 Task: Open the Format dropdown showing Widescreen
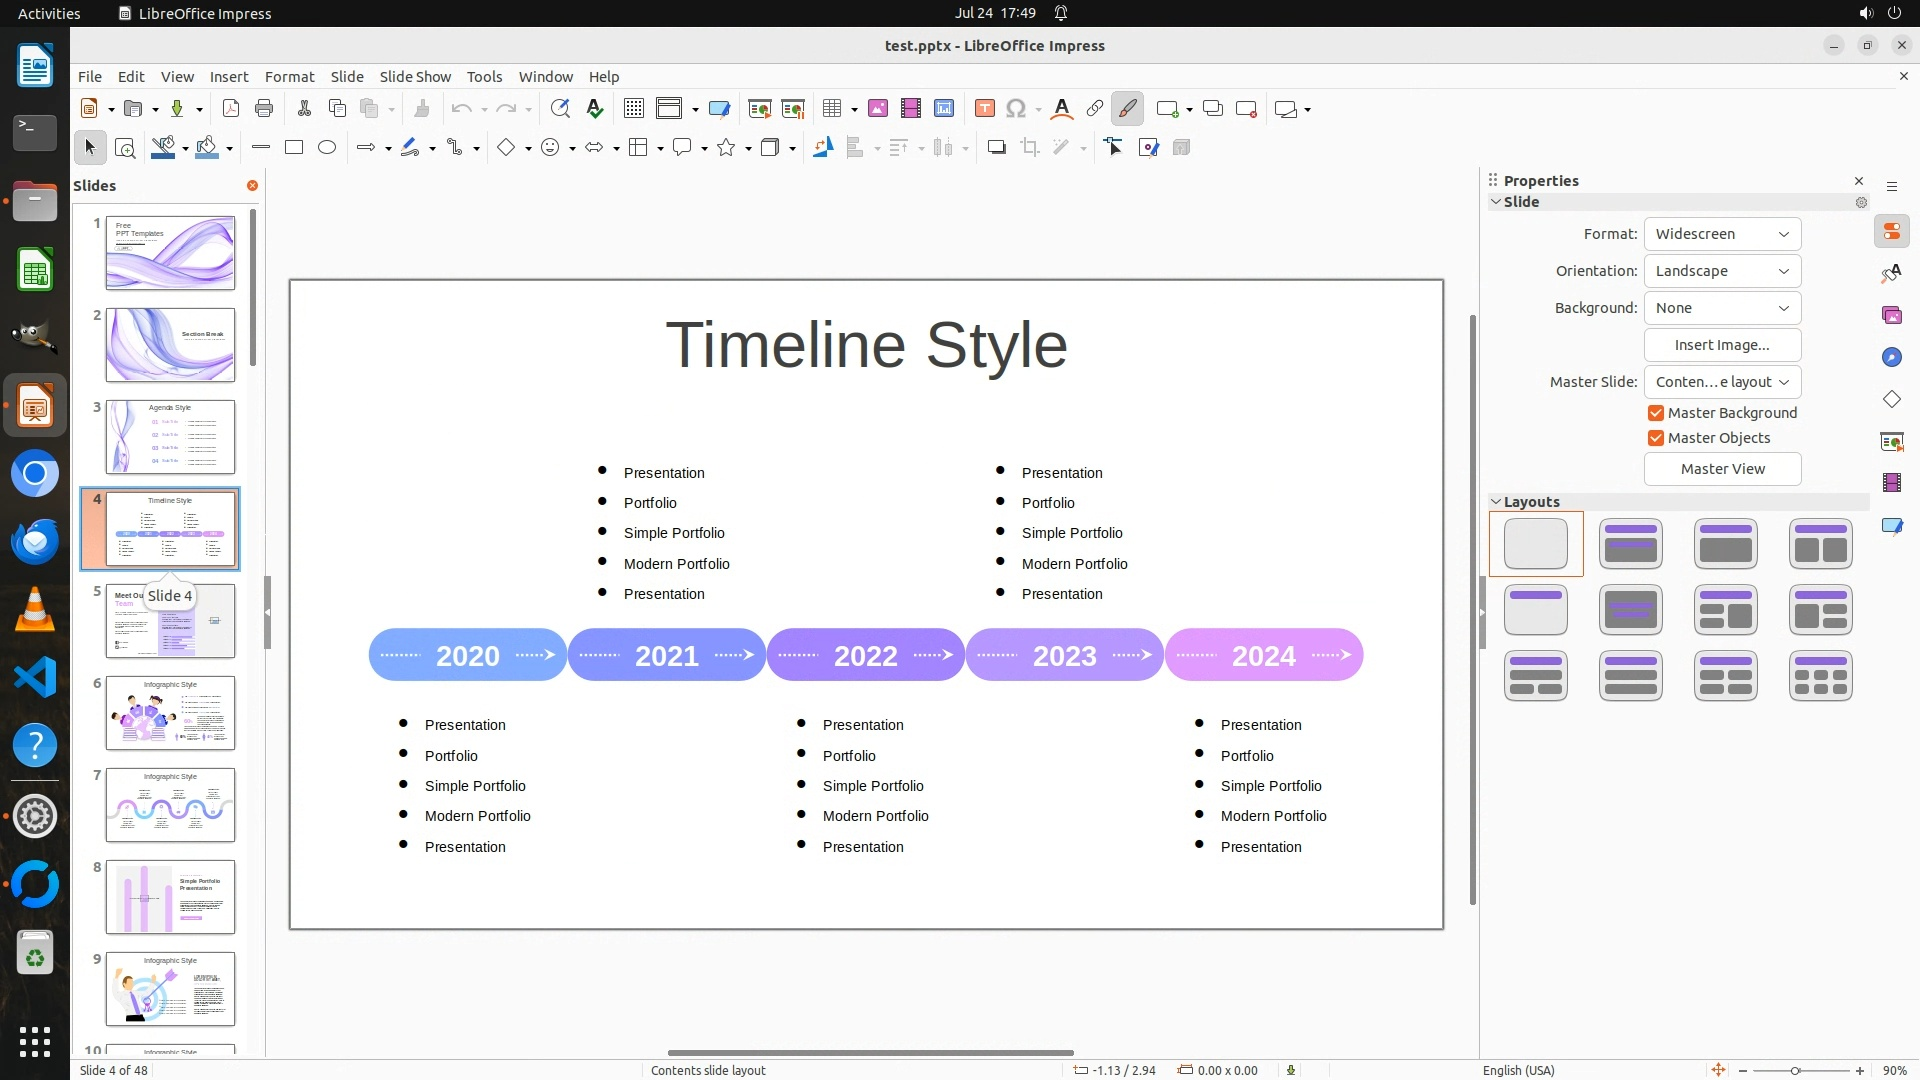click(x=1722, y=234)
